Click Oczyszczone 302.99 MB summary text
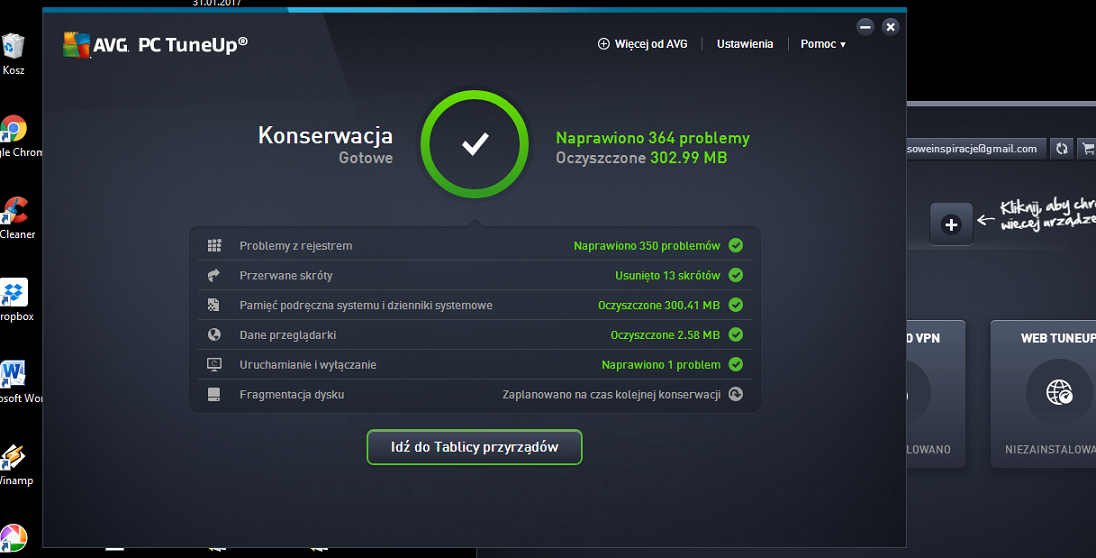Screen dimensions: 1096x558 tap(642, 158)
